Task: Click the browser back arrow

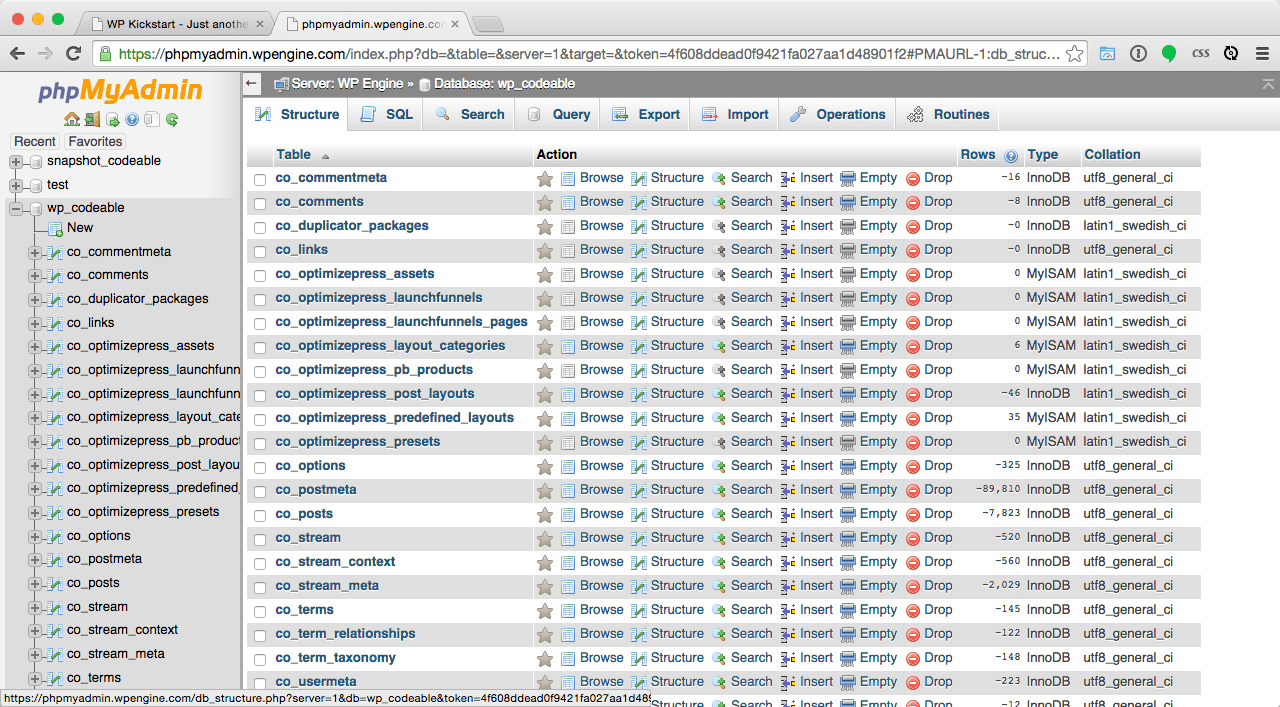Action: coord(18,54)
